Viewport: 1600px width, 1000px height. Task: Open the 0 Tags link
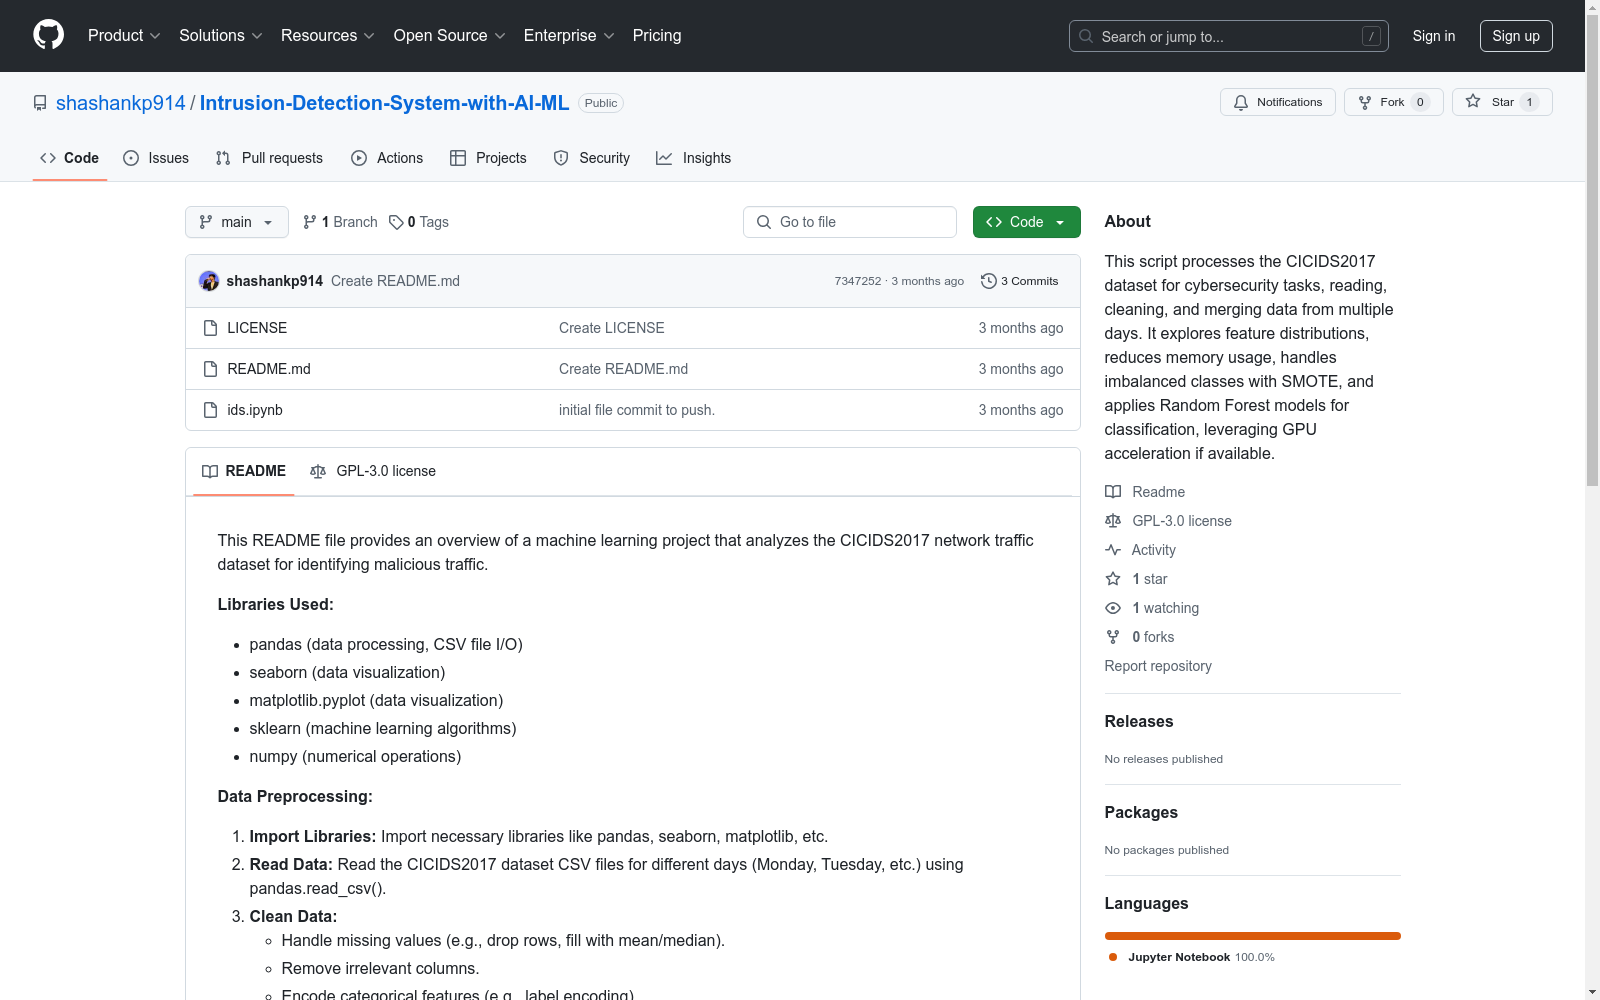coord(419,222)
